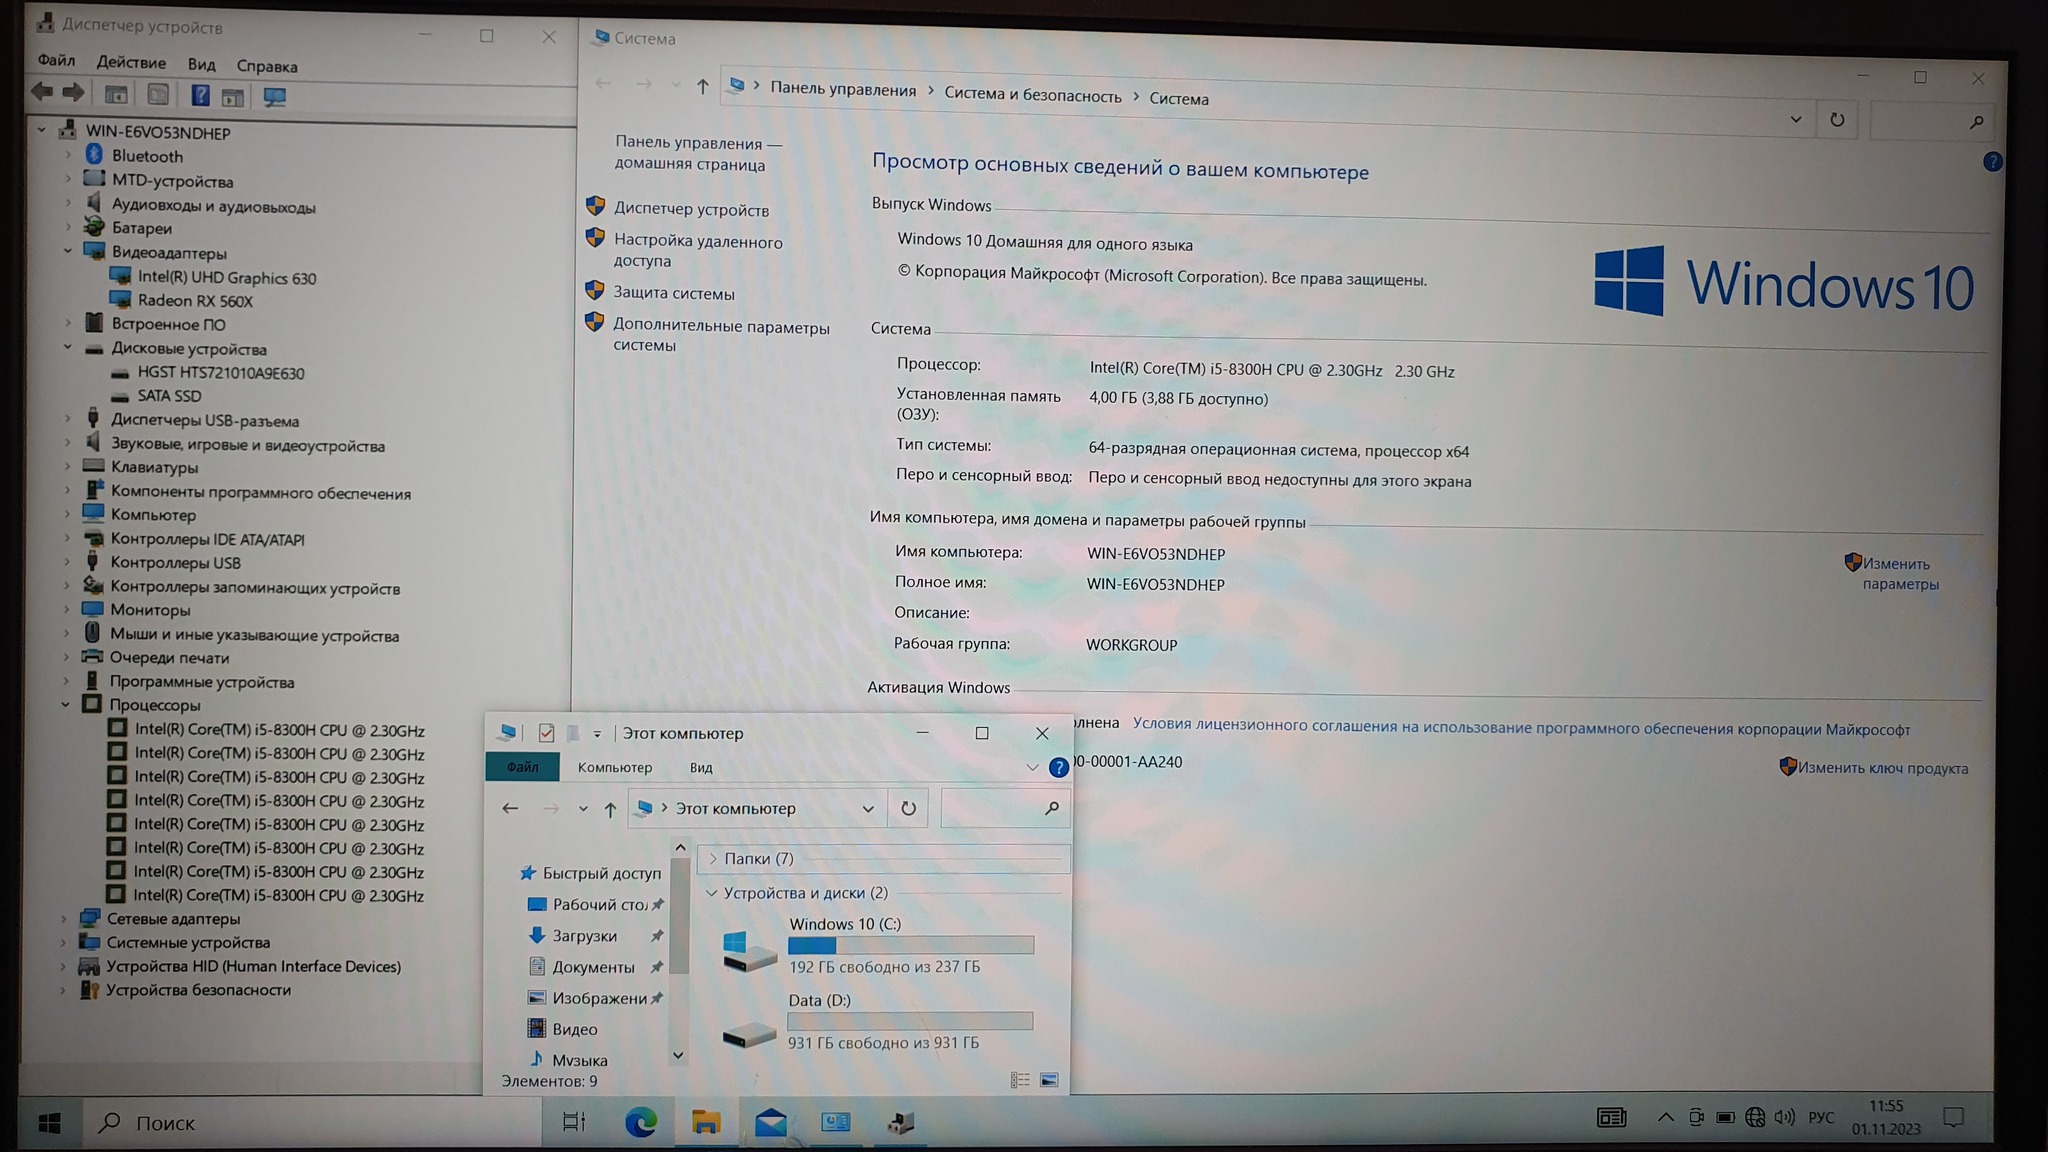Click the Защита системы link
Viewport: 2048px width, 1152px height.
(x=673, y=294)
